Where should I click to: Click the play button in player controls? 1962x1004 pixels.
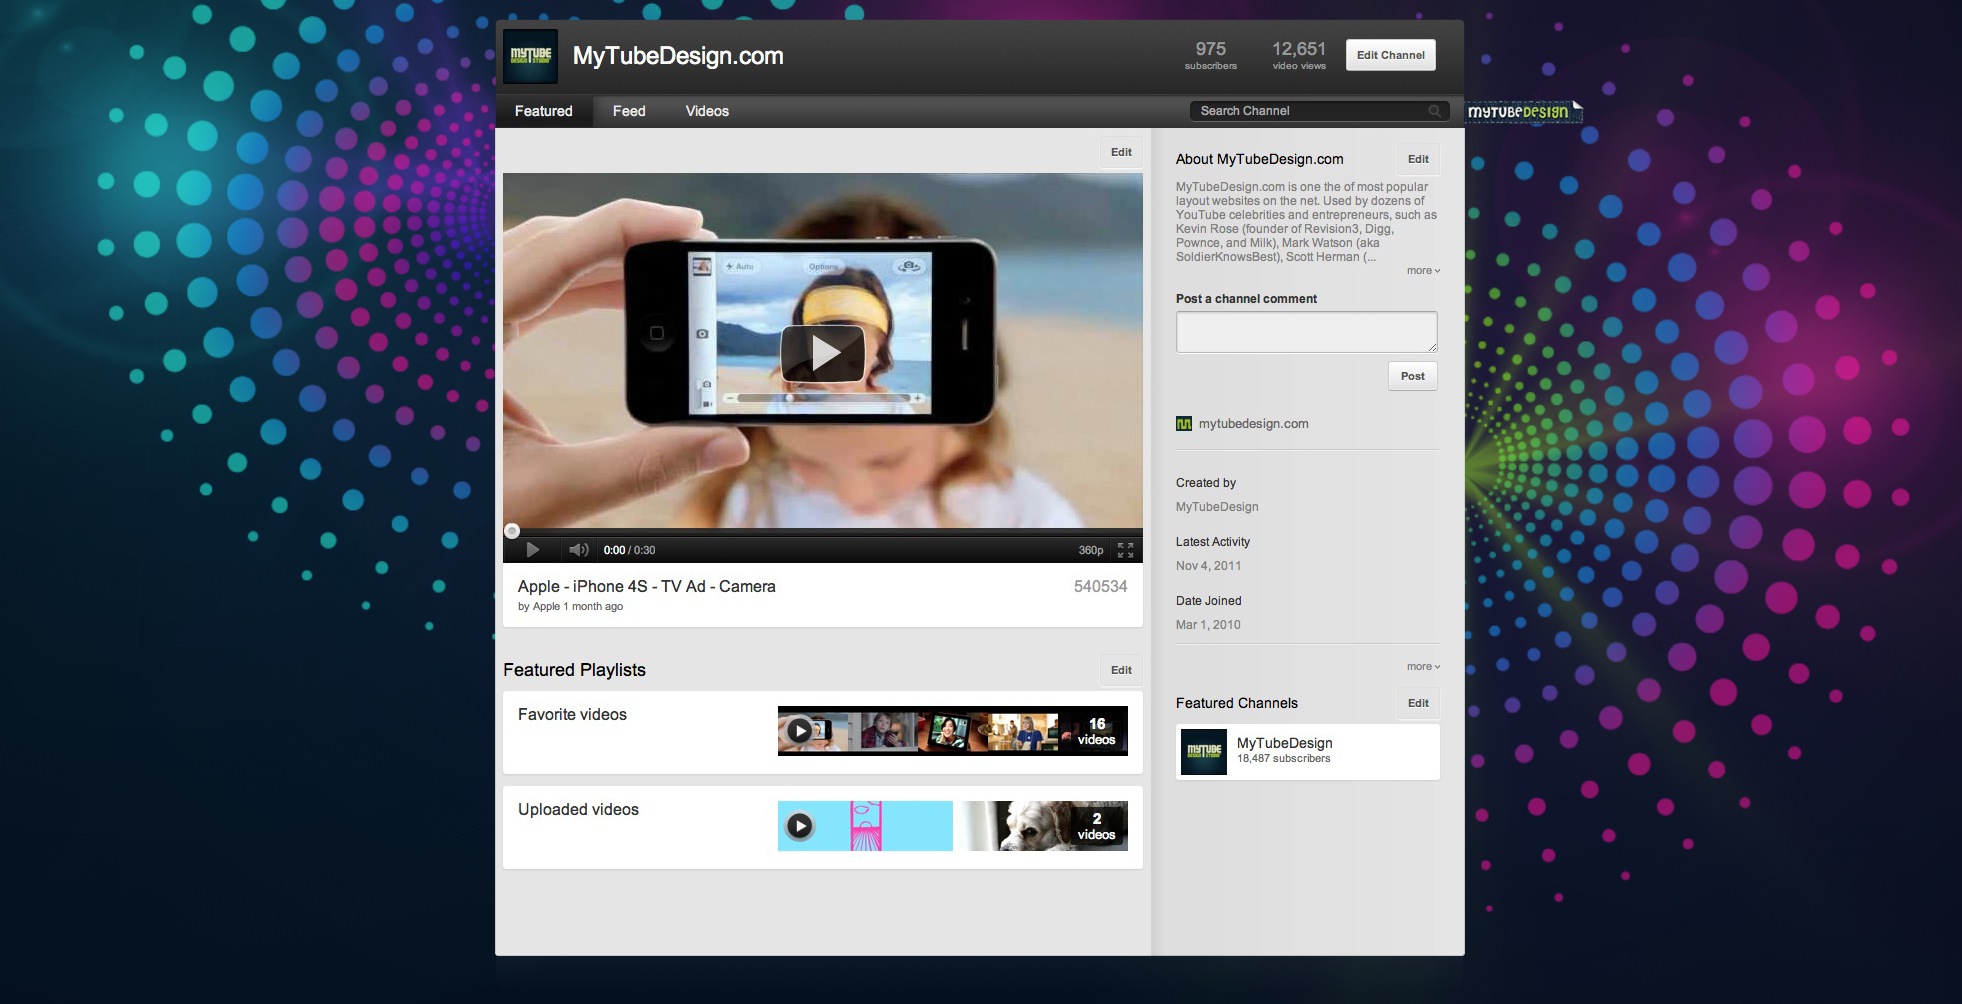point(532,550)
